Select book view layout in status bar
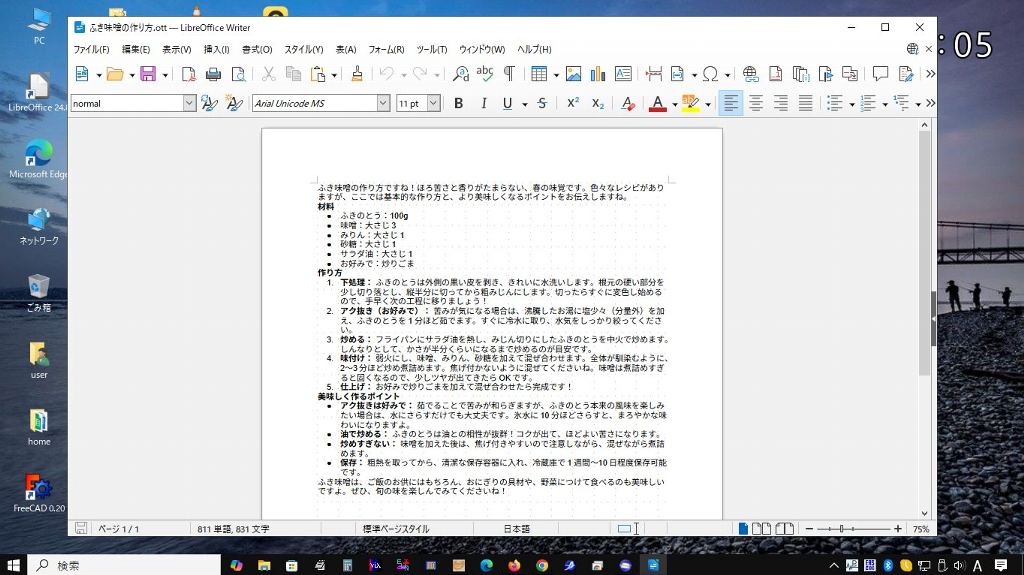This screenshot has height=575, width=1024. coord(784,529)
